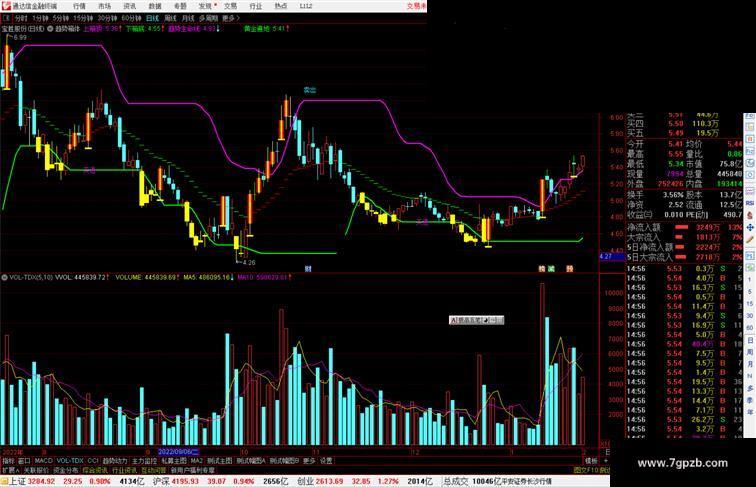Screen dimensions: 756x487
Task: Open the 热点 menu
Action: click(281, 6)
